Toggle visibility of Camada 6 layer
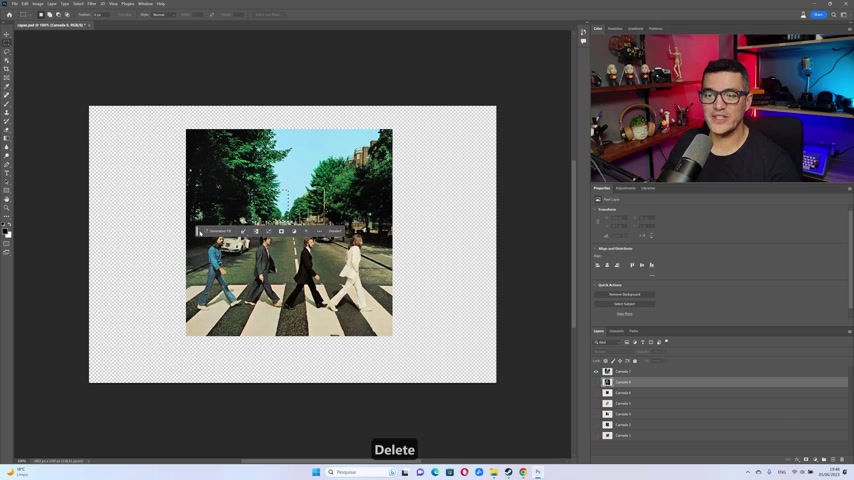 click(x=596, y=393)
